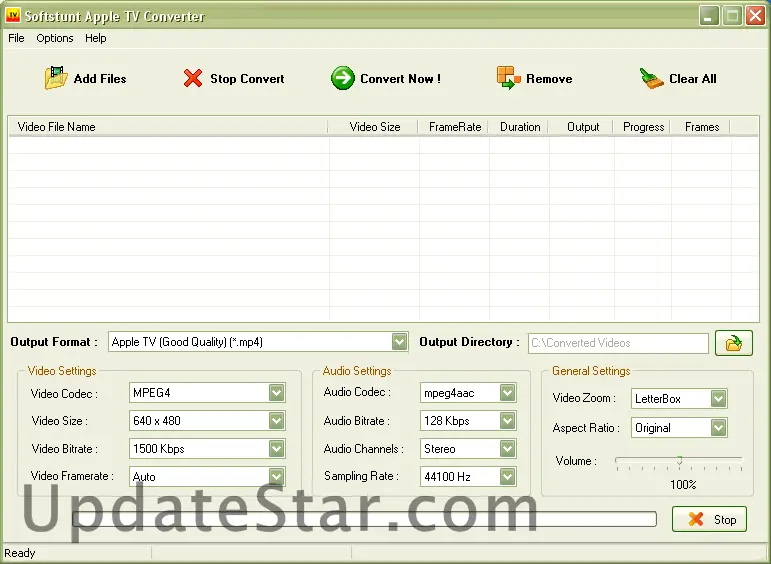Open the Help menu

(x=95, y=38)
